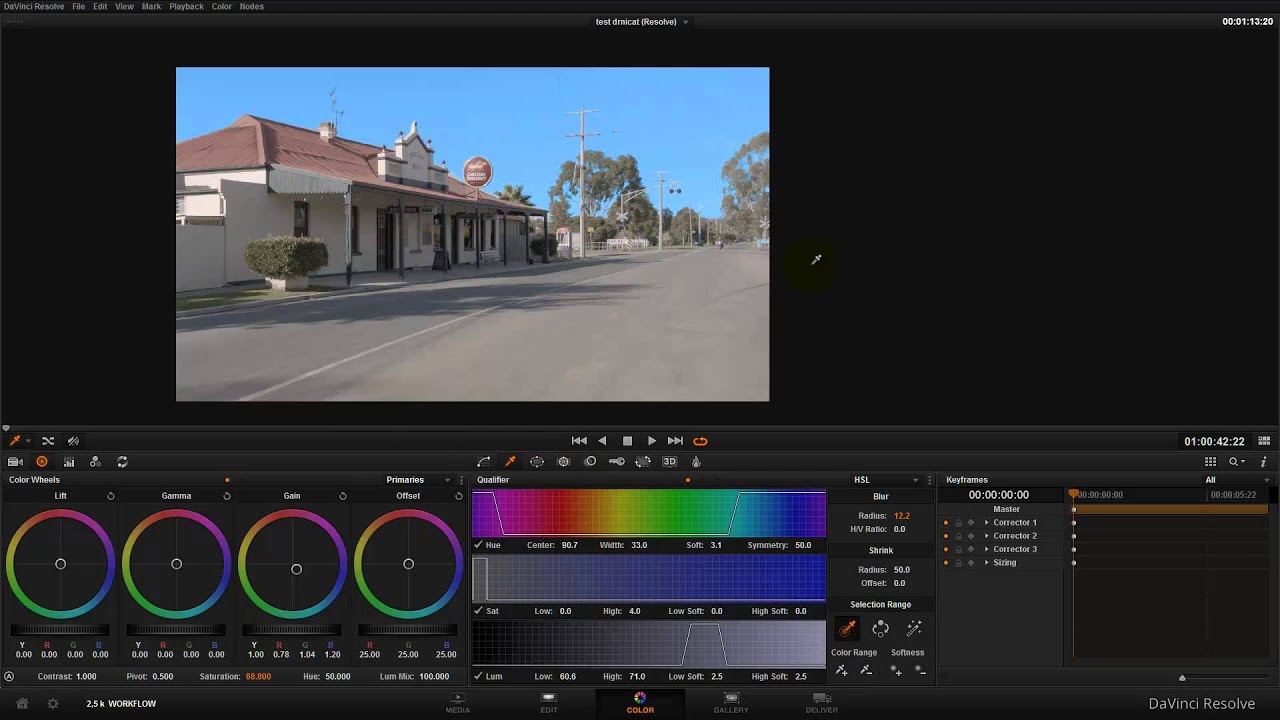Open the Tracker palette icon

[x=564, y=461]
